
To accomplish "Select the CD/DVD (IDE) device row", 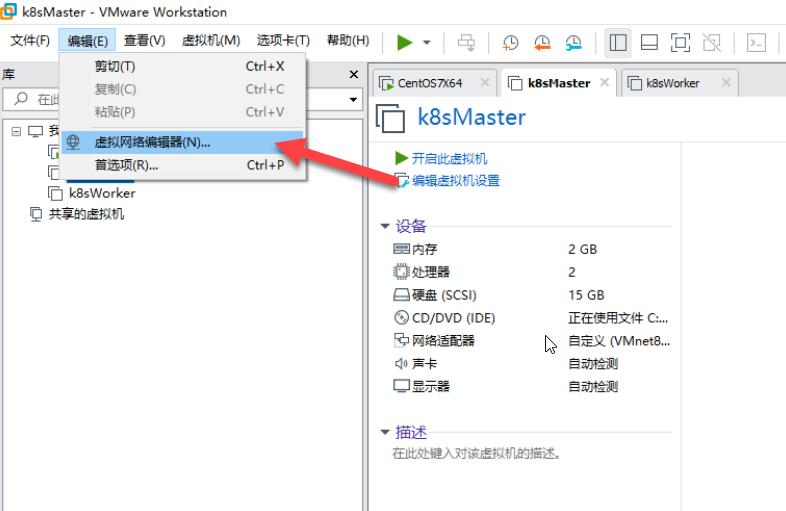I will click(x=531, y=318).
